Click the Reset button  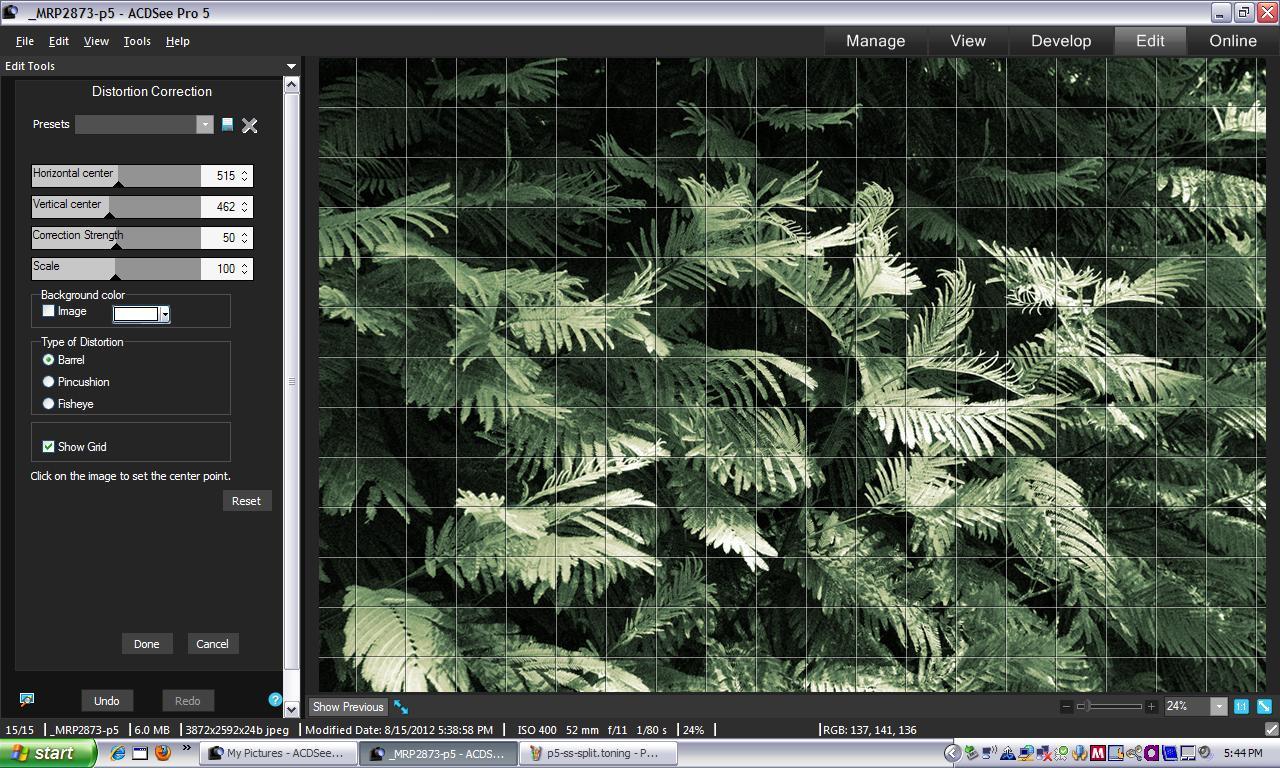point(246,501)
